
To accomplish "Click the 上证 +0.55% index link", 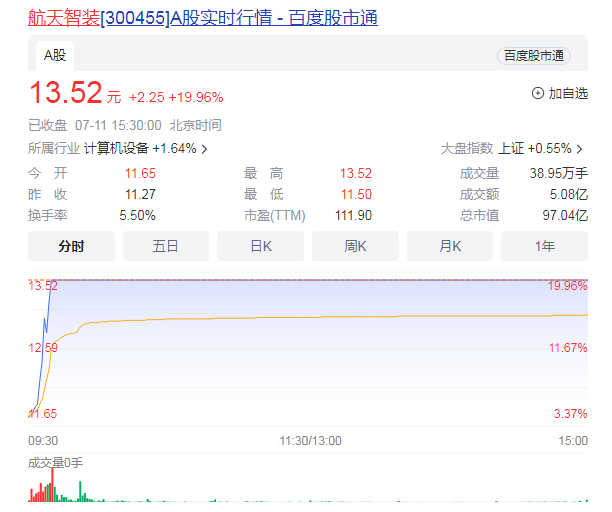I will click(535, 149).
